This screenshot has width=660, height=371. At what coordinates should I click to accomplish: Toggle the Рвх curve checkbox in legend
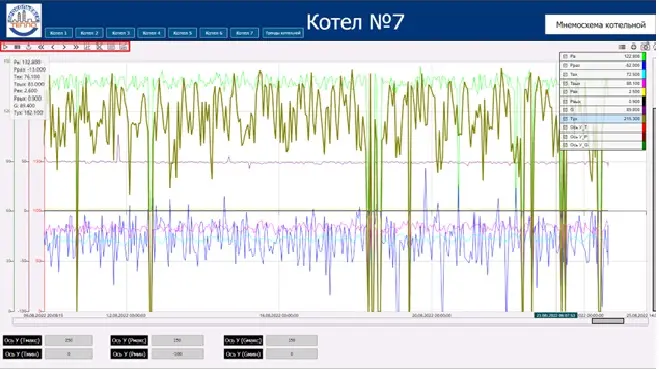565,92
